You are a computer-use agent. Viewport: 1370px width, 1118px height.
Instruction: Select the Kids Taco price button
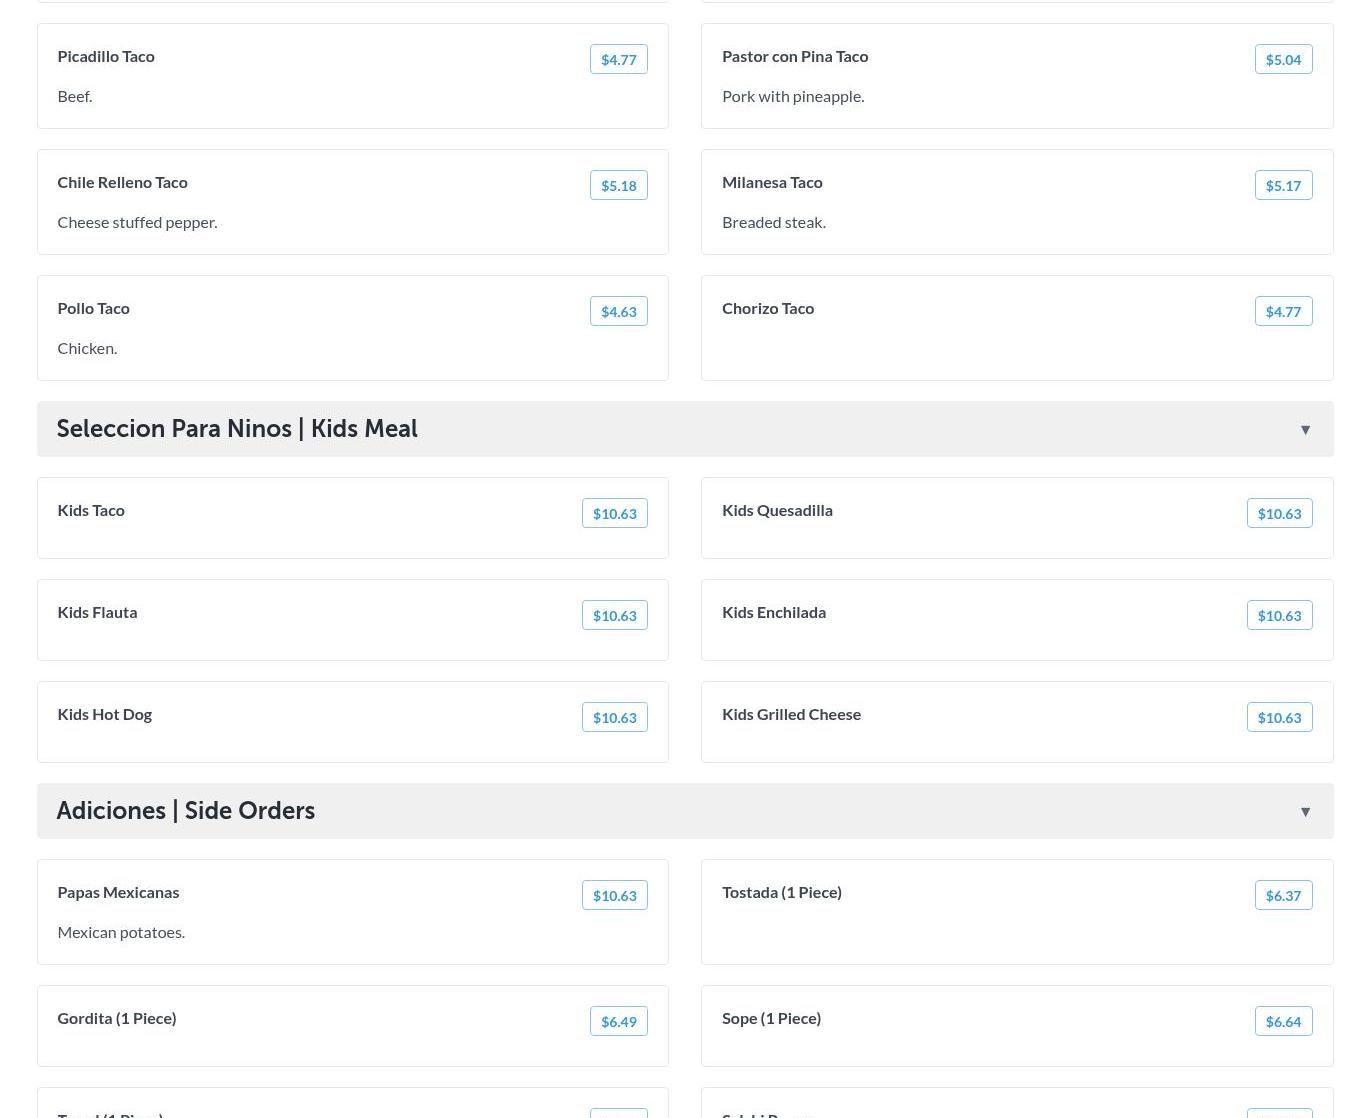[x=614, y=514]
